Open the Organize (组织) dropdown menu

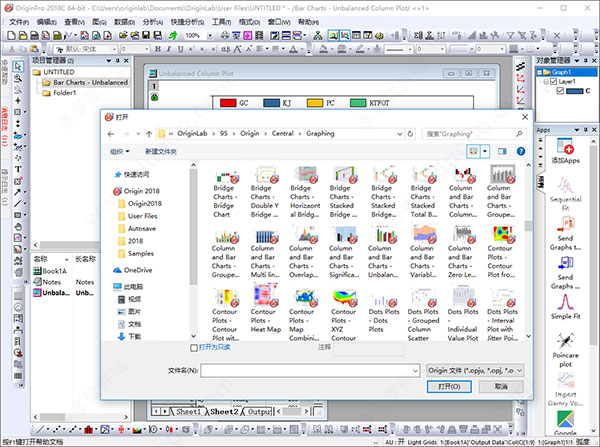pos(121,151)
